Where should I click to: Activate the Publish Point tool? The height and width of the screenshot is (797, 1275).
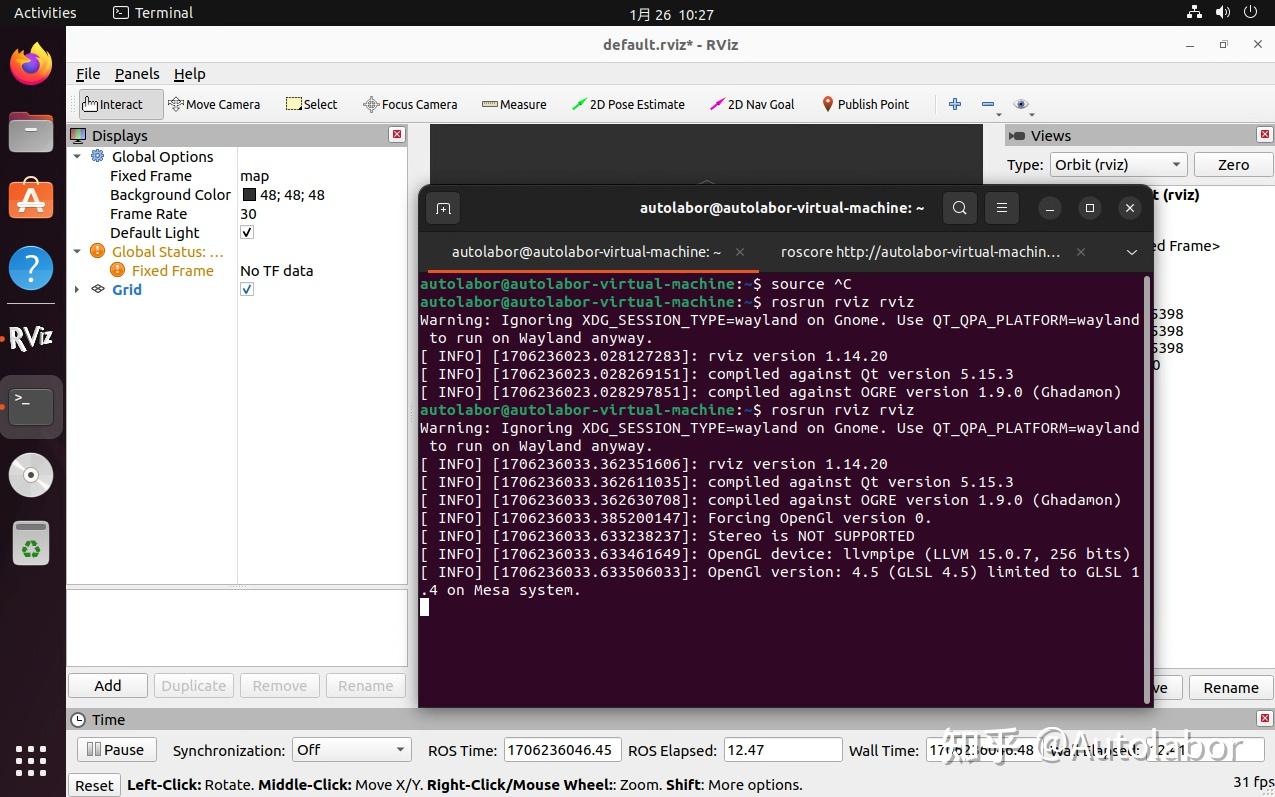pos(864,104)
